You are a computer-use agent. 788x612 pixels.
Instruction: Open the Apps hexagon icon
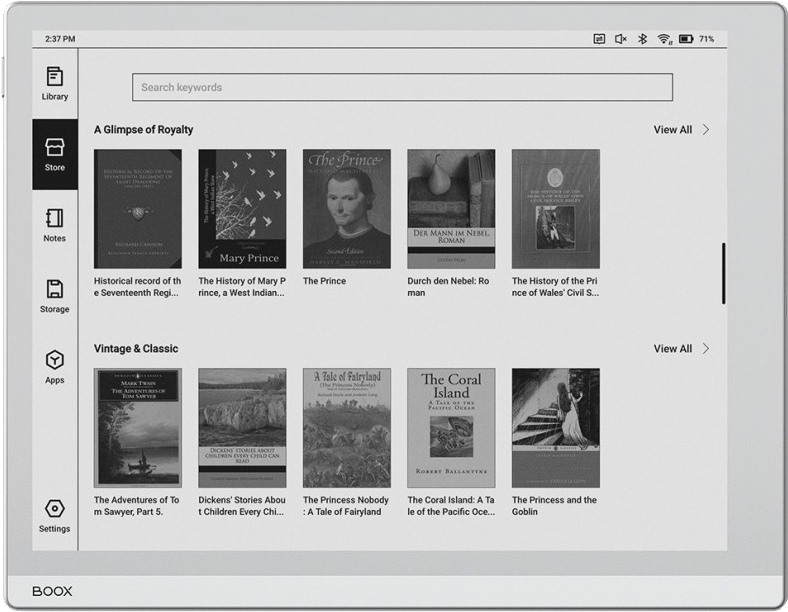tap(54, 360)
